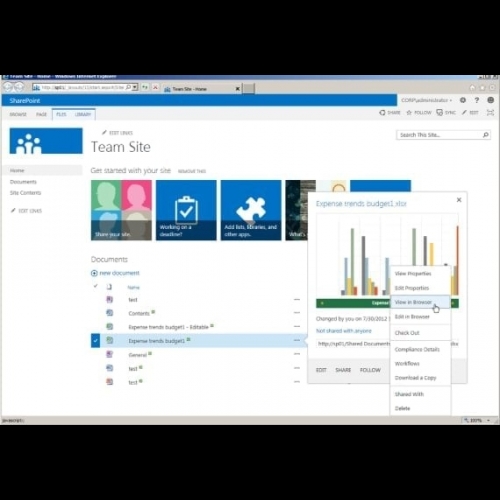The image size is (500, 500).
Task: Open ellipsis menu for the Contents document
Action: [297, 313]
